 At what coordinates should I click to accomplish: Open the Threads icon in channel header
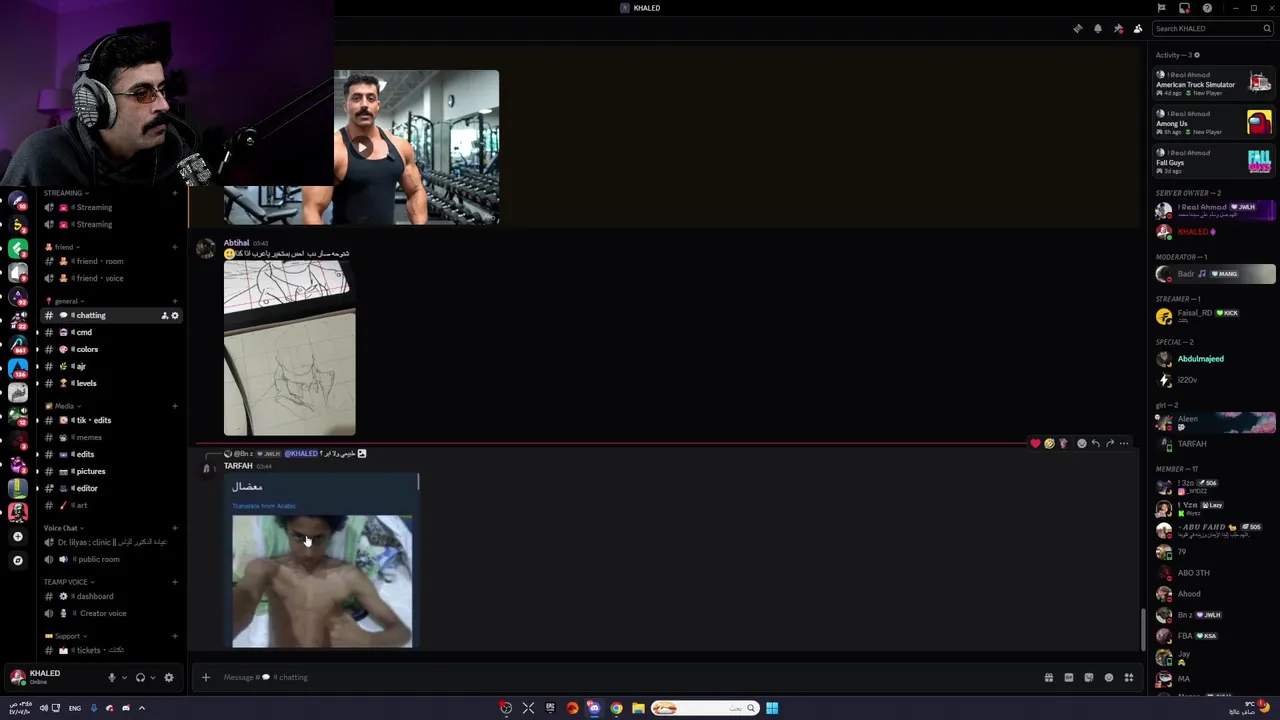pyautogui.click(x=1077, y=28)
